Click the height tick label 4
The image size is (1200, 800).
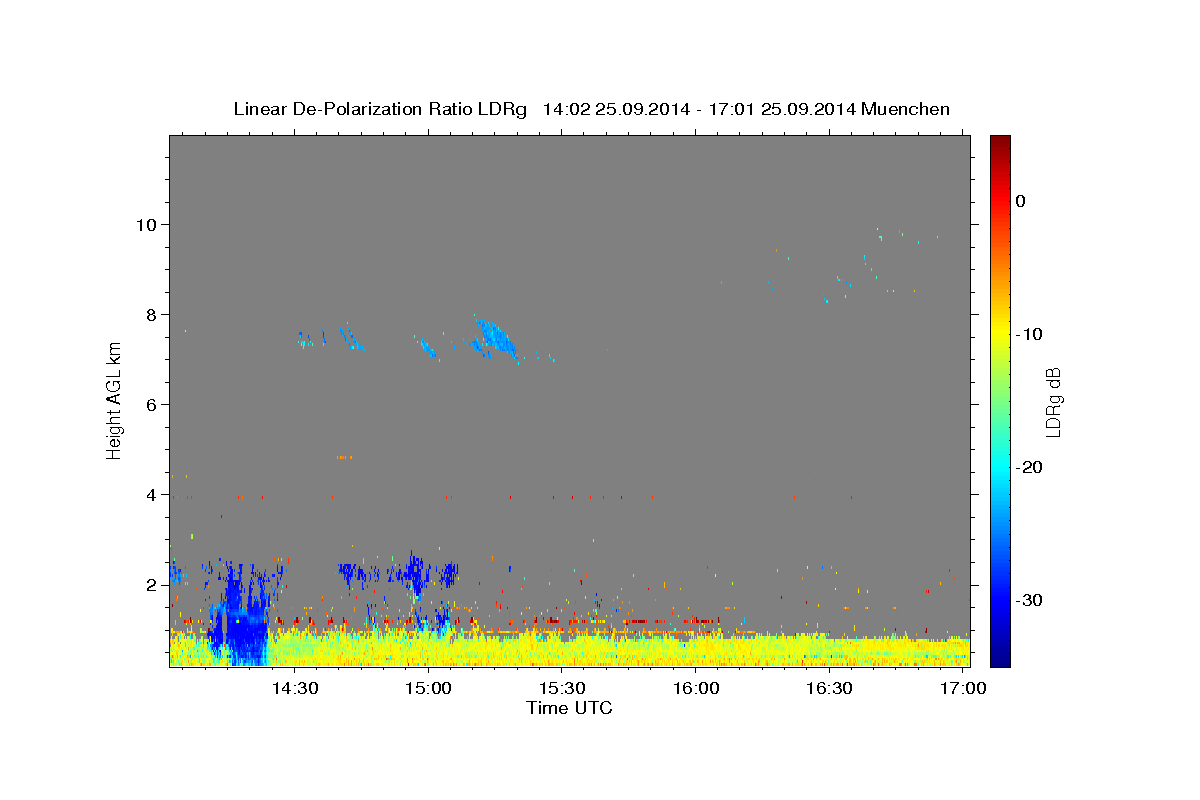(x=153, y=494)
